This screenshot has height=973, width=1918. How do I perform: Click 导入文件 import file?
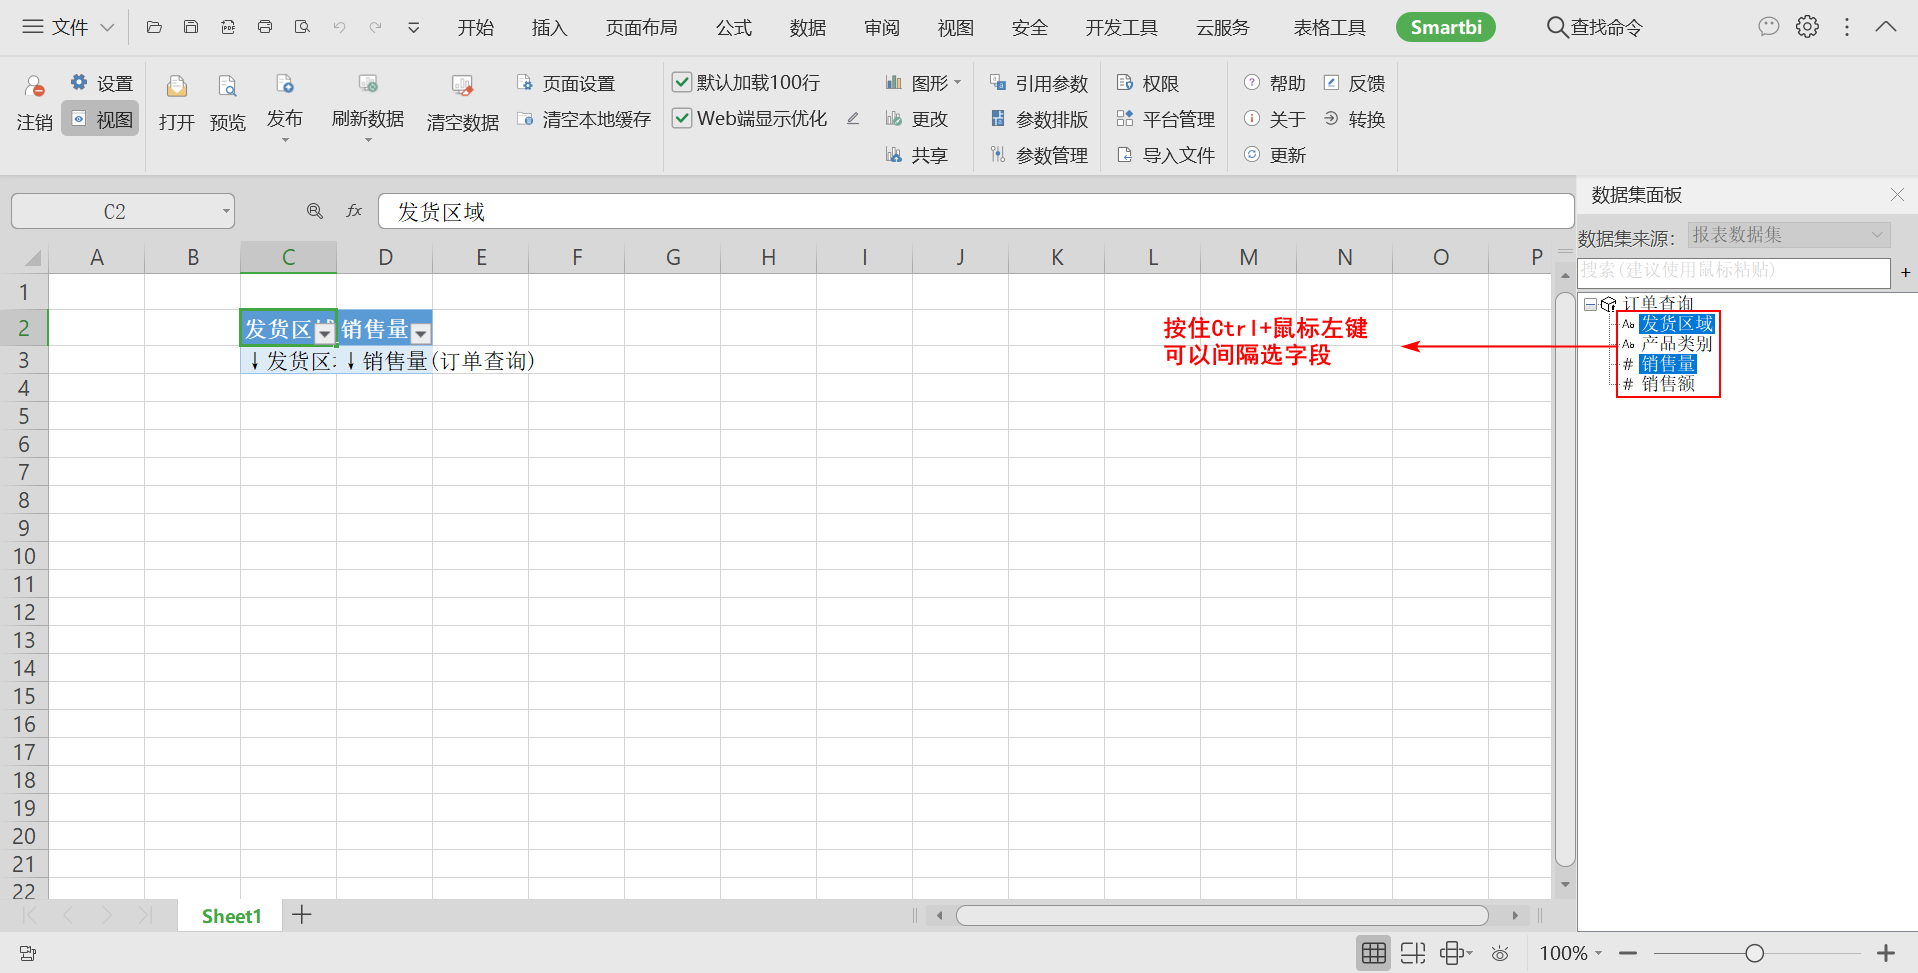(1166, 155)
